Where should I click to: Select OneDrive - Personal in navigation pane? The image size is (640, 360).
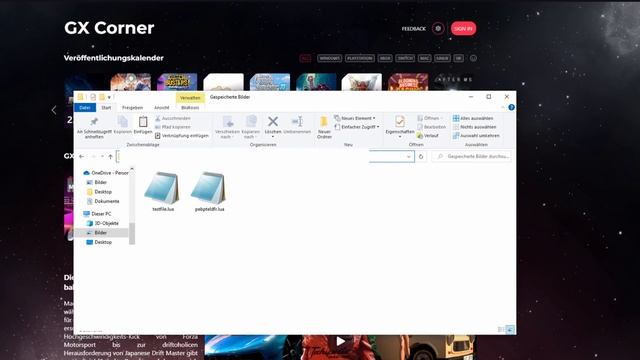click(105, 173)
